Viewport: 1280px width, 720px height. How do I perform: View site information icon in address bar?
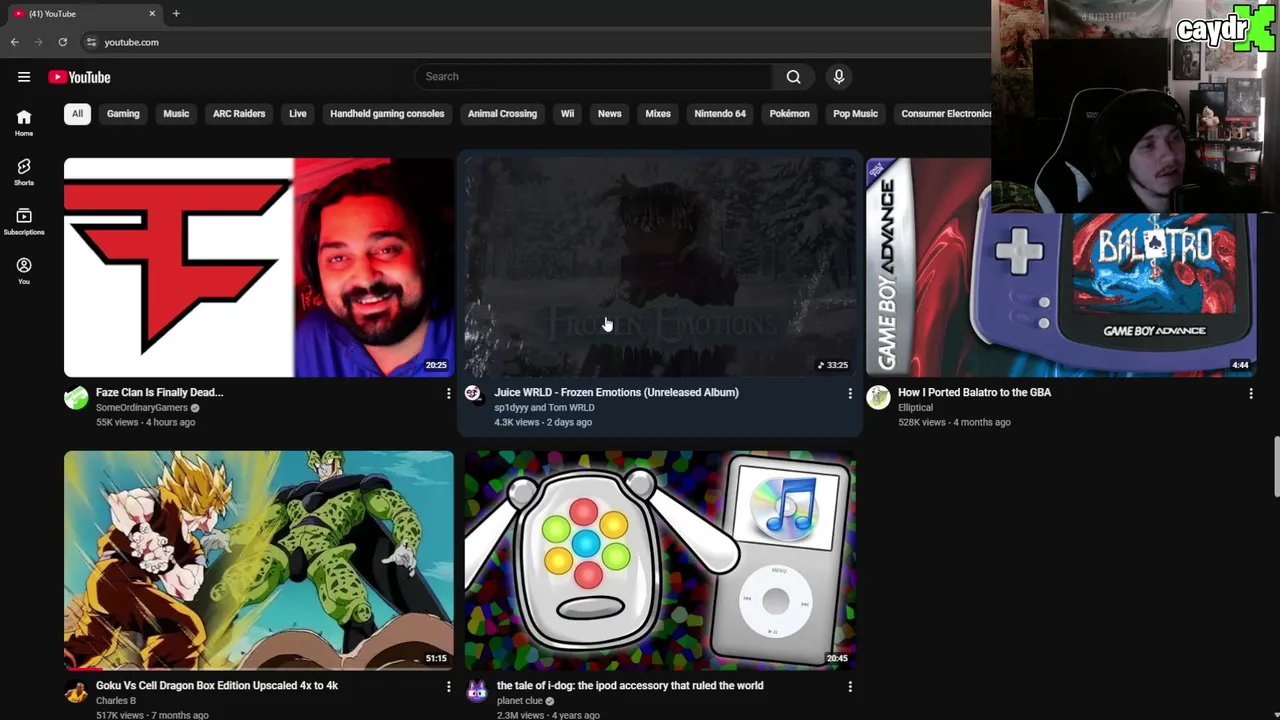point(91,42)
